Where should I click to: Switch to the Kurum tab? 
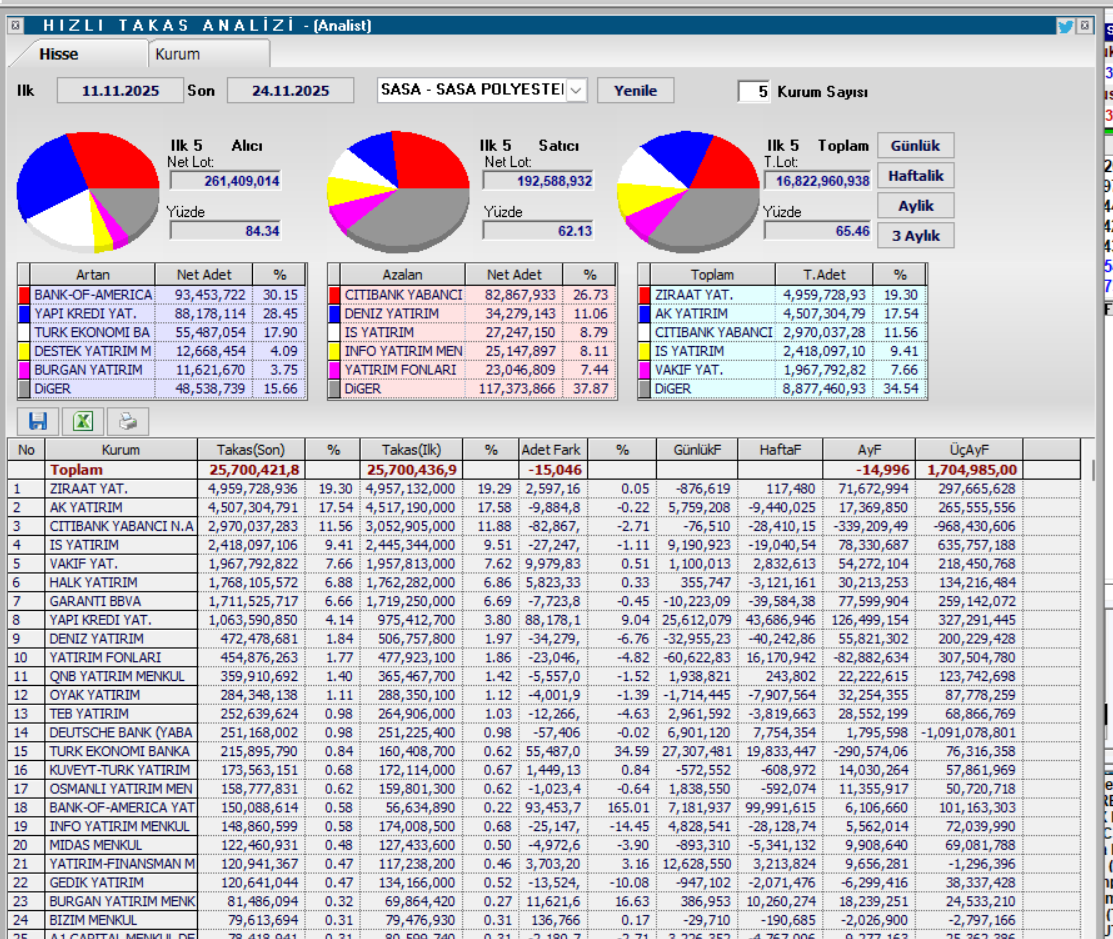pyautogui.click(x=177, y=54)
